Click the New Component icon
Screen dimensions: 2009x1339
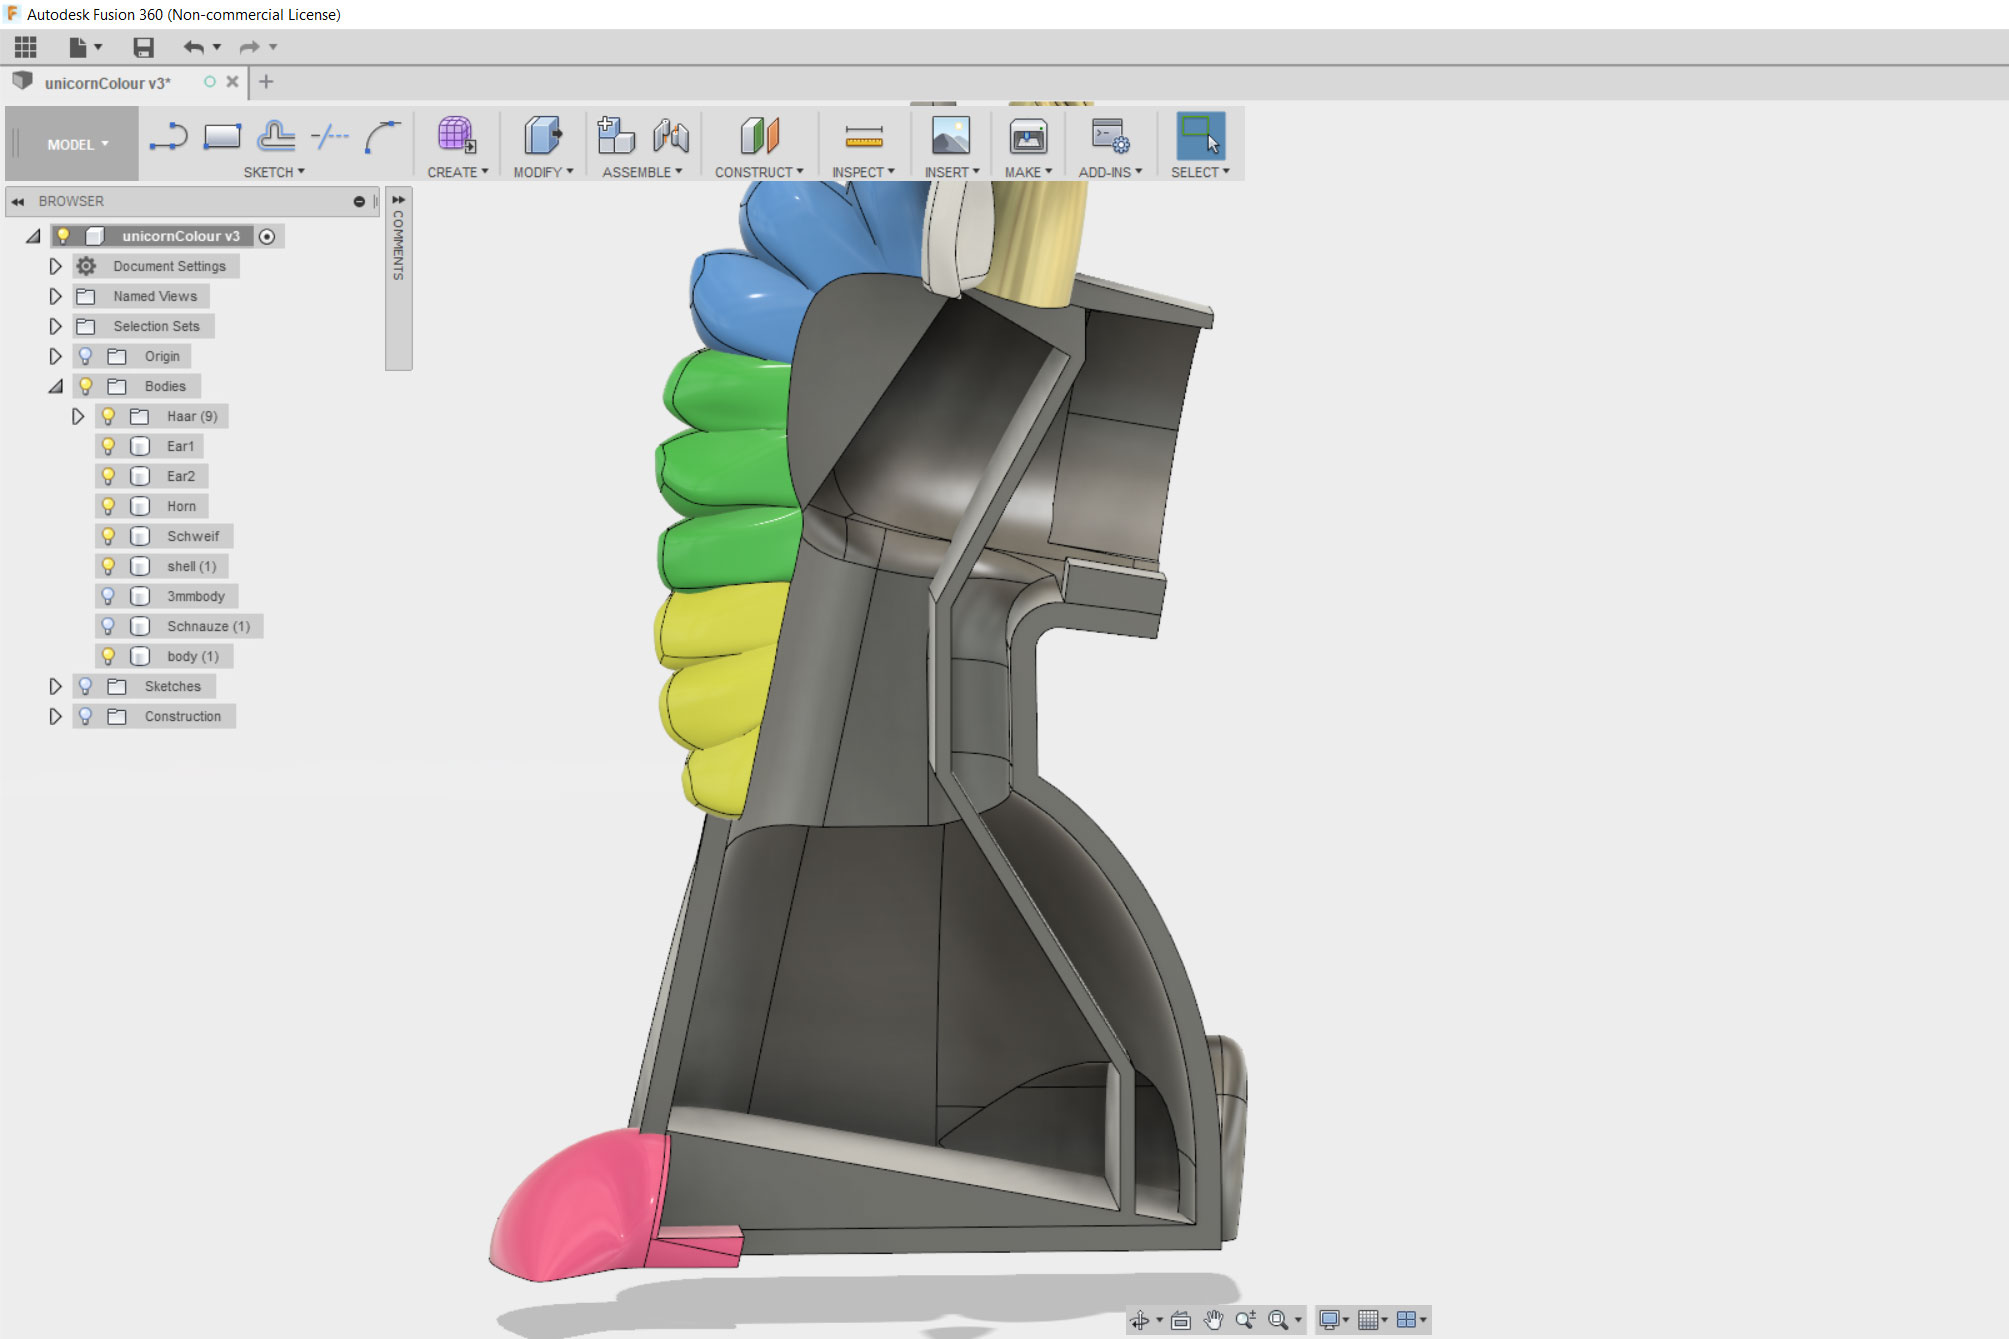pyautogui.click(x=615, y=135)
